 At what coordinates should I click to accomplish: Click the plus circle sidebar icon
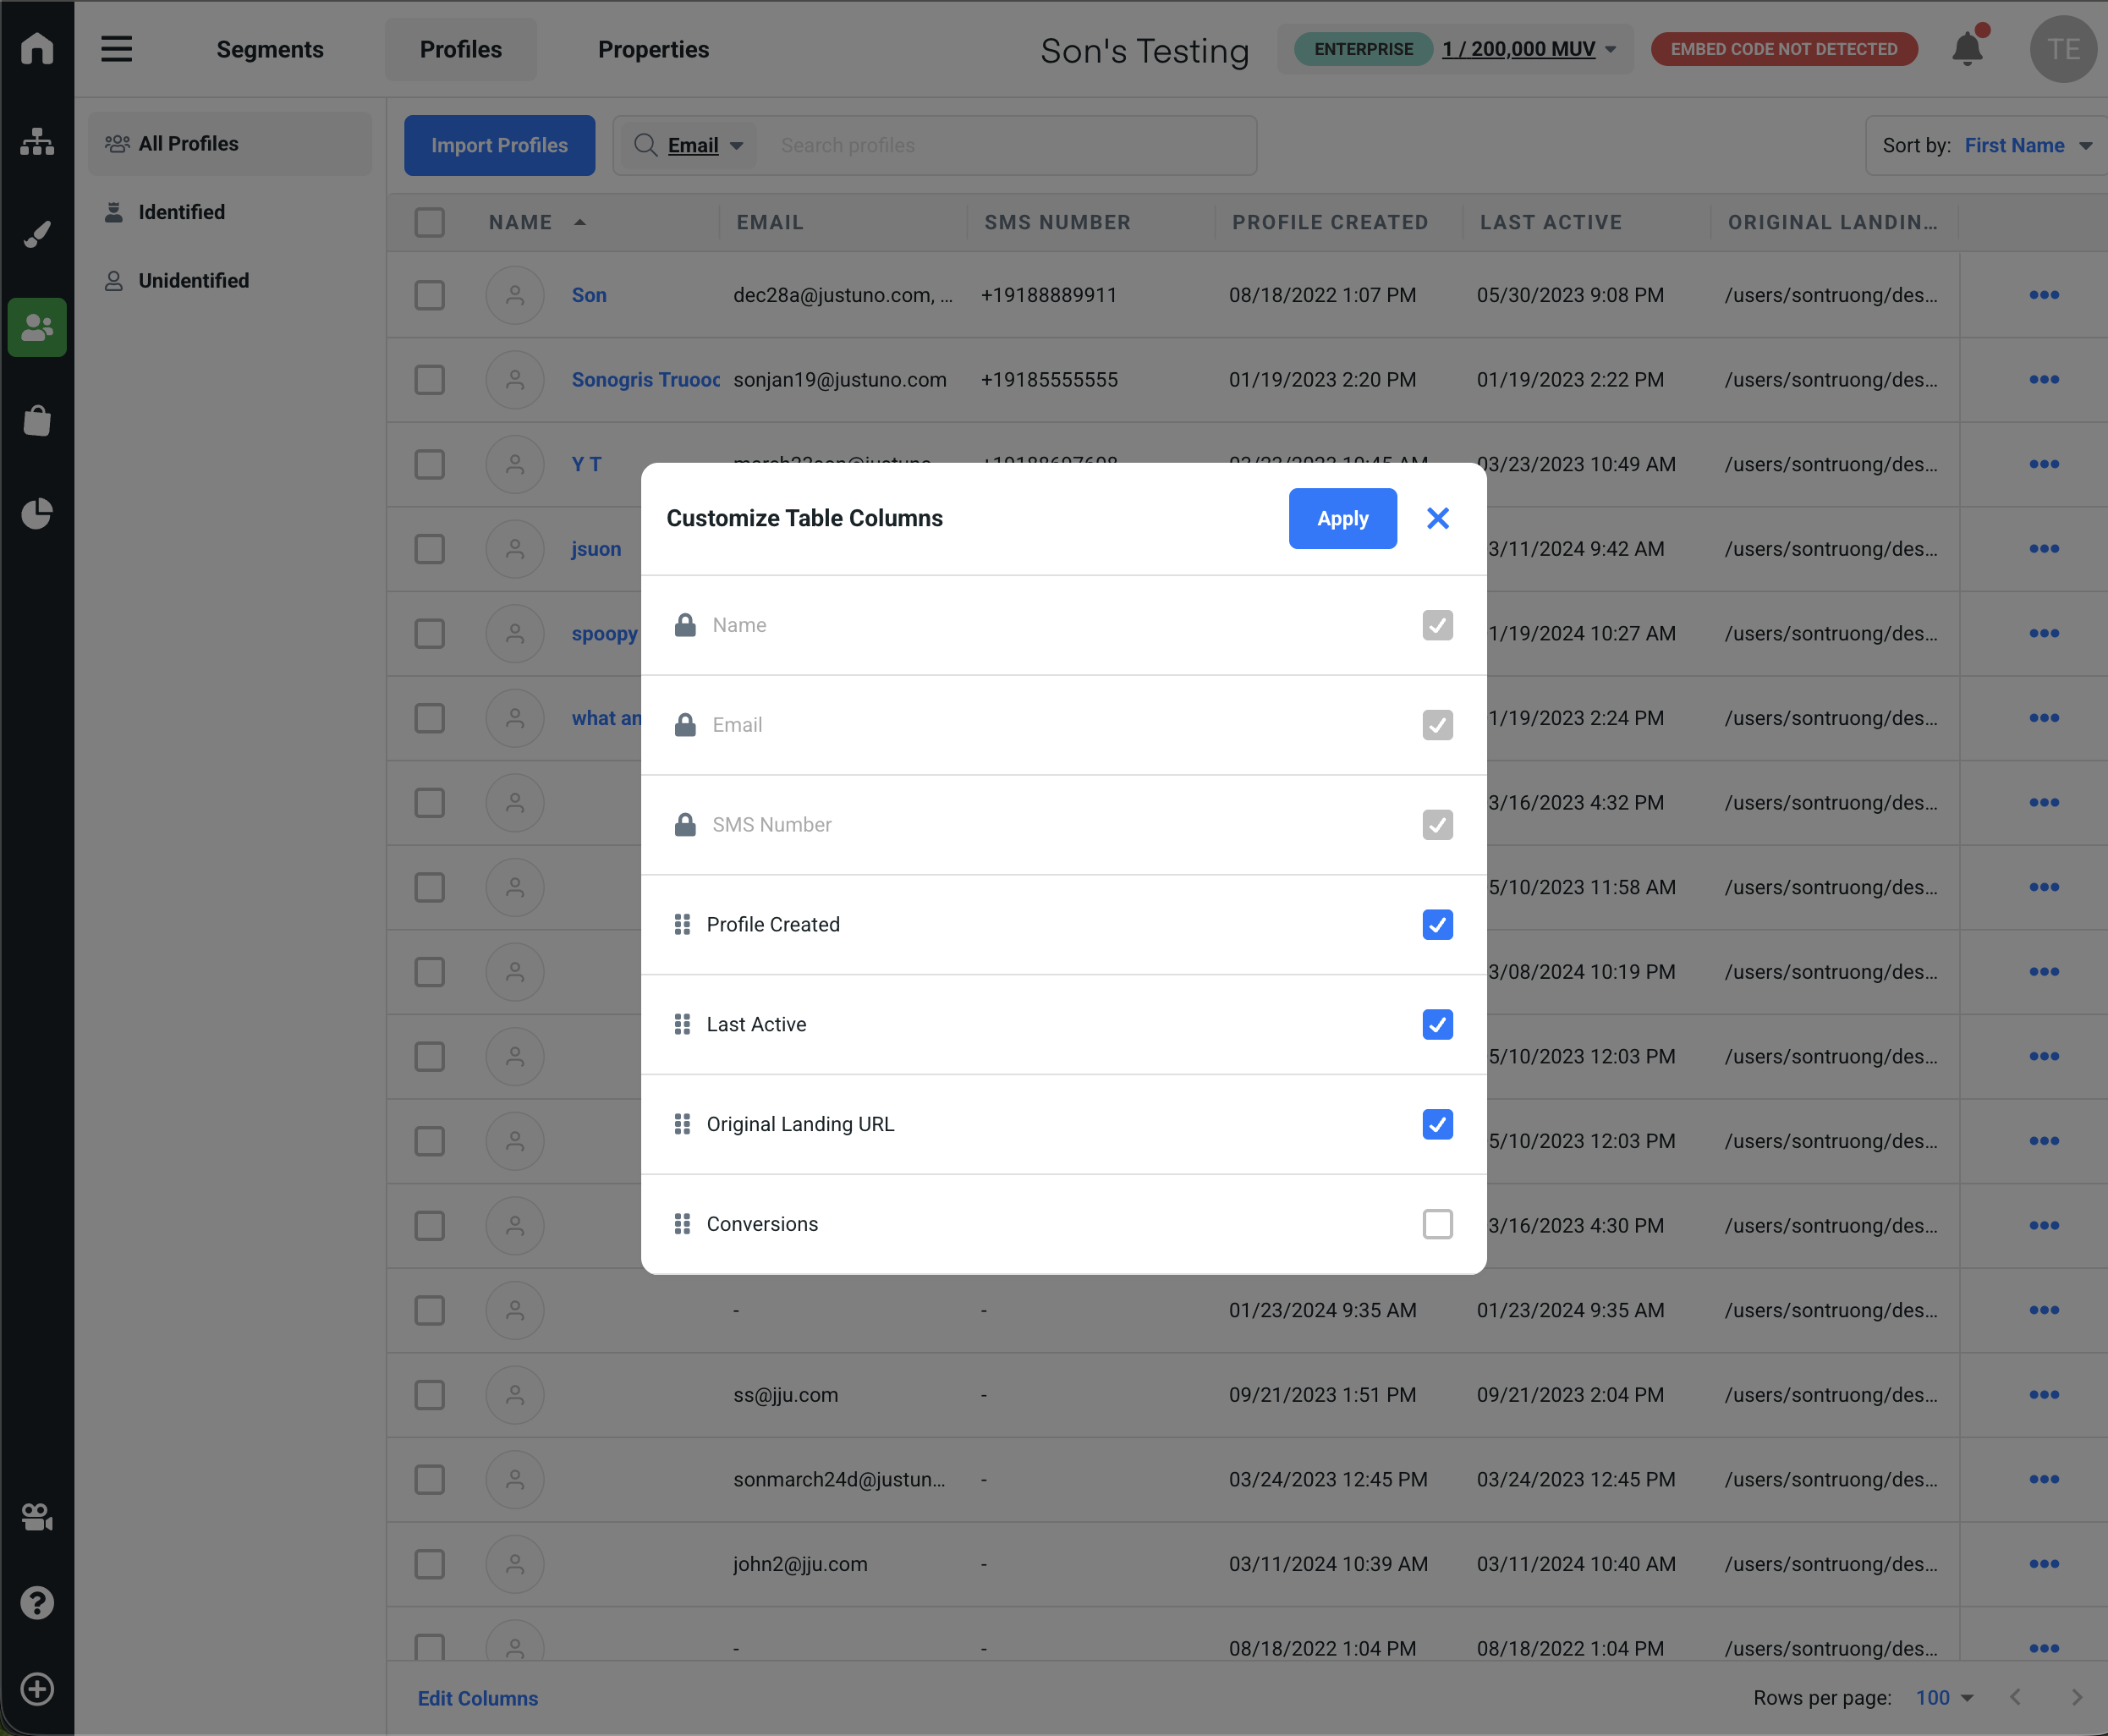(x=37, y=1689)
